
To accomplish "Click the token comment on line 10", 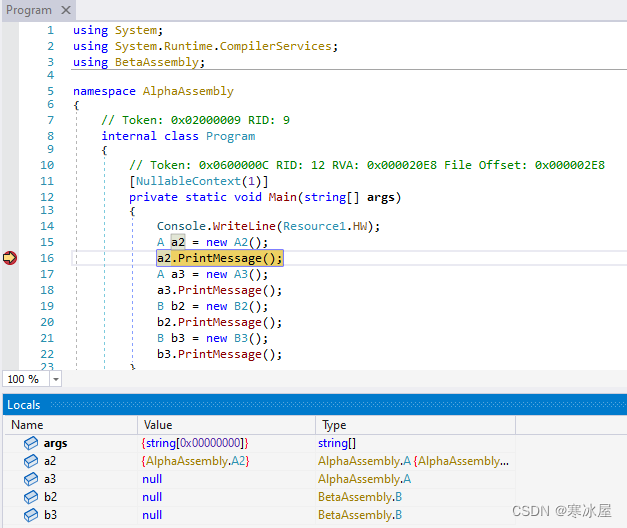I will point(367,165).
